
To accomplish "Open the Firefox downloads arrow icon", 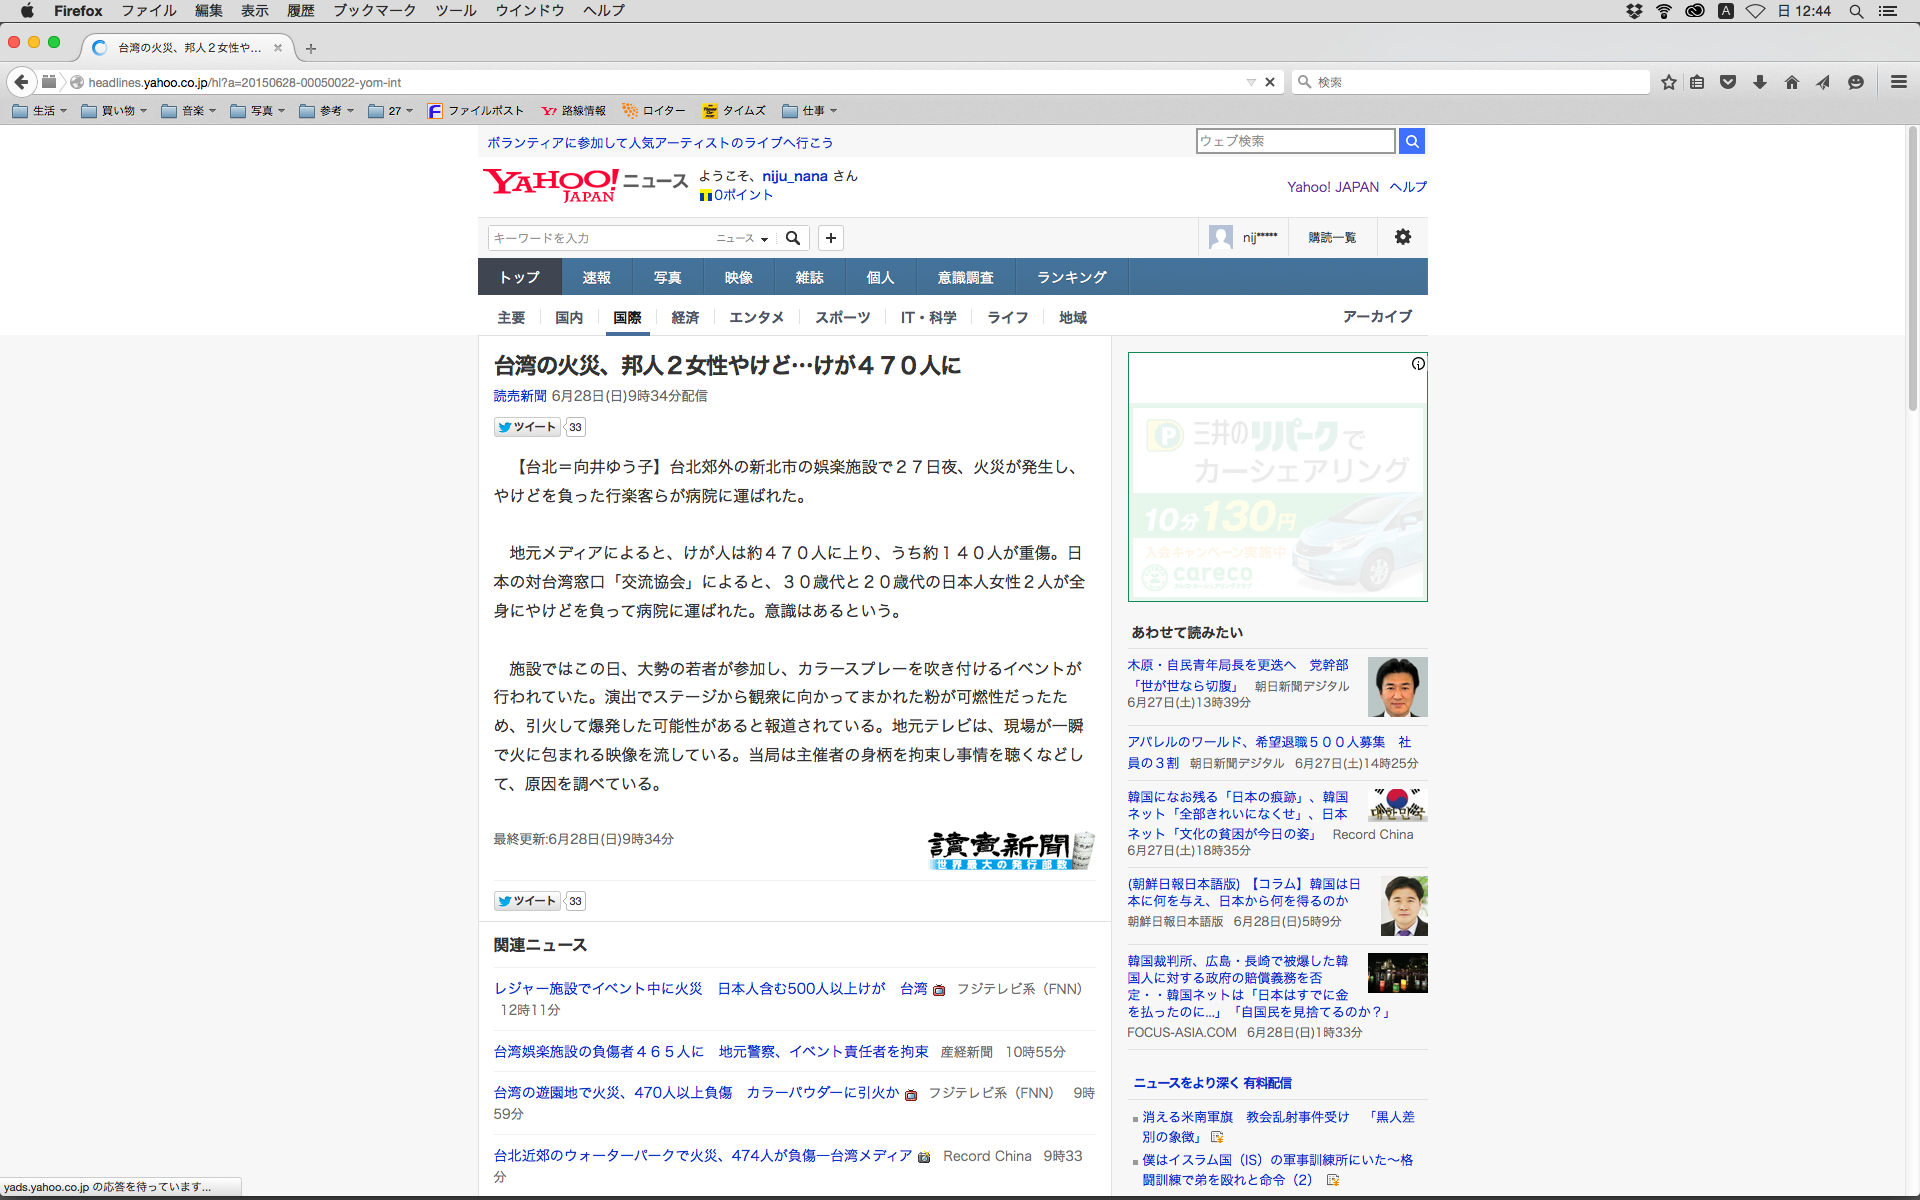I will pyautogui.click(x=1760, y=82).
